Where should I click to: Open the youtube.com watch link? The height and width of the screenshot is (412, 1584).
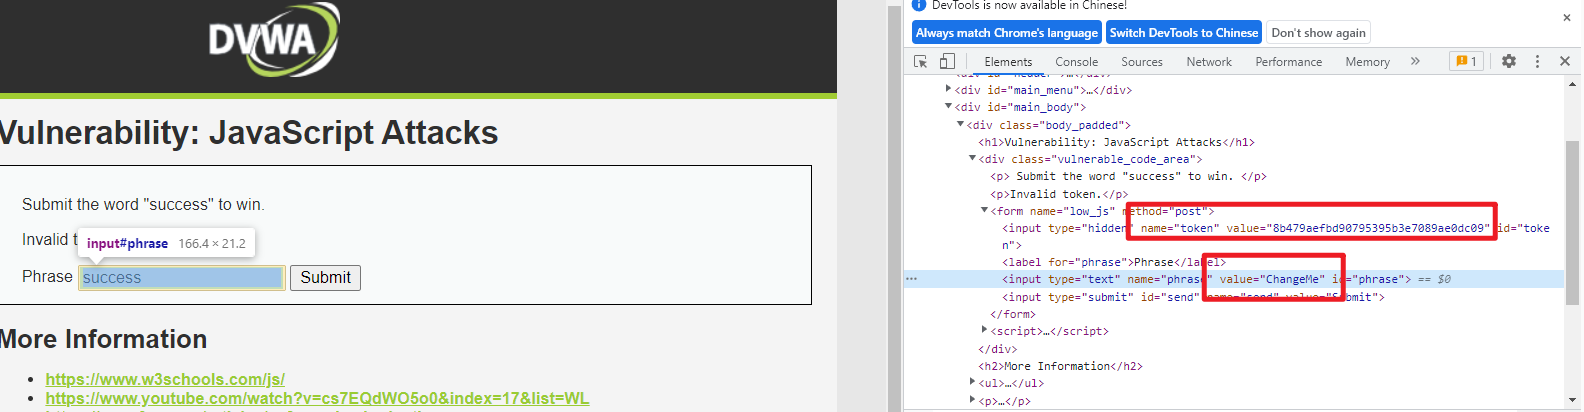tap(317, 399)
